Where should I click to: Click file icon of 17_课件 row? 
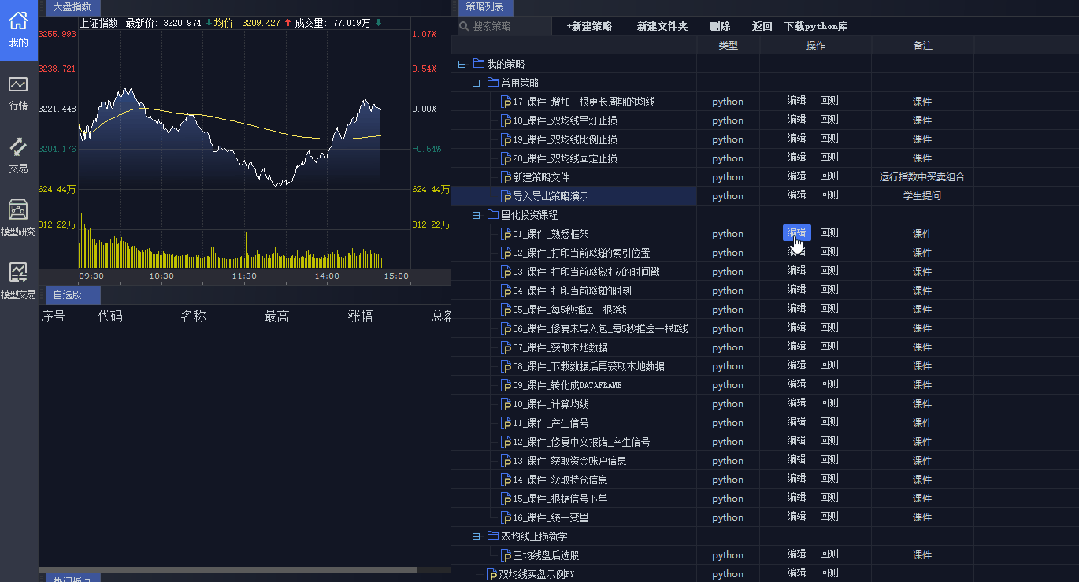[506, 102]
